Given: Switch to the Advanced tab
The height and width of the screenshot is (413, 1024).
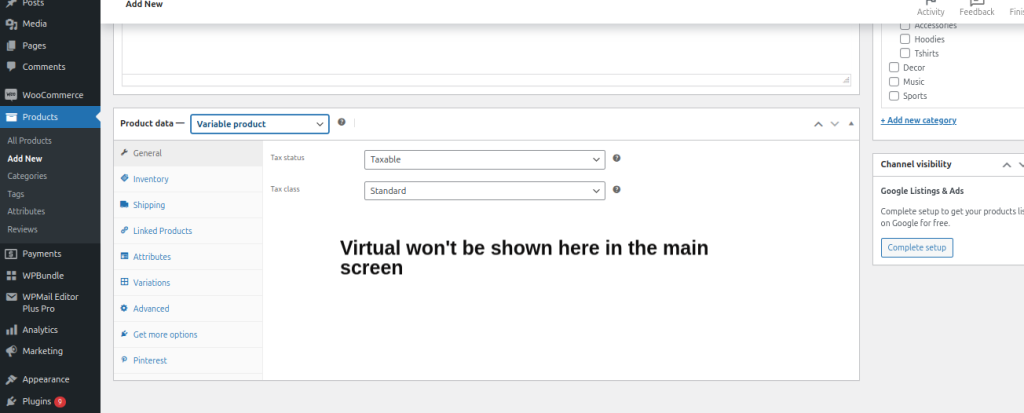Looking at the screenshot, I should pos(188,308).
